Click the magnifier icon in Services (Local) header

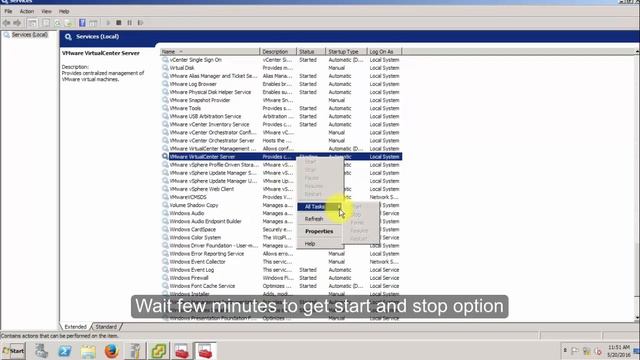[x=68, y=37]
